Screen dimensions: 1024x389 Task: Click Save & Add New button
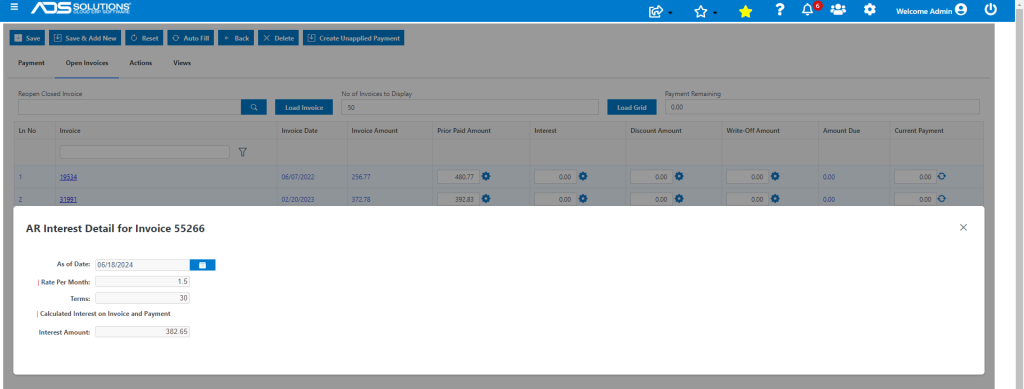point(85,38)
